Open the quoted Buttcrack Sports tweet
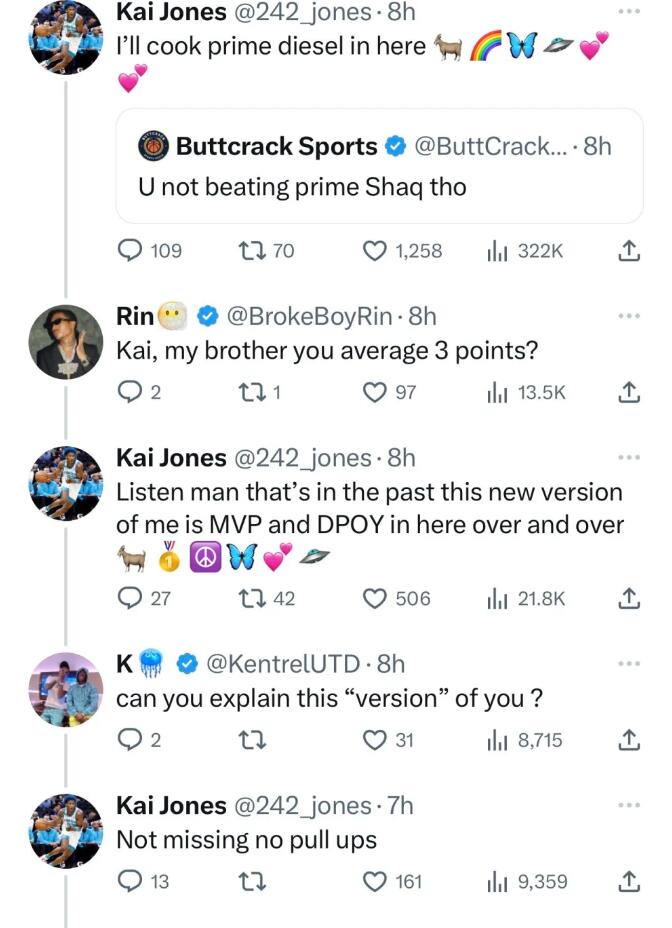The image size is (672, 928). [378, 166]
